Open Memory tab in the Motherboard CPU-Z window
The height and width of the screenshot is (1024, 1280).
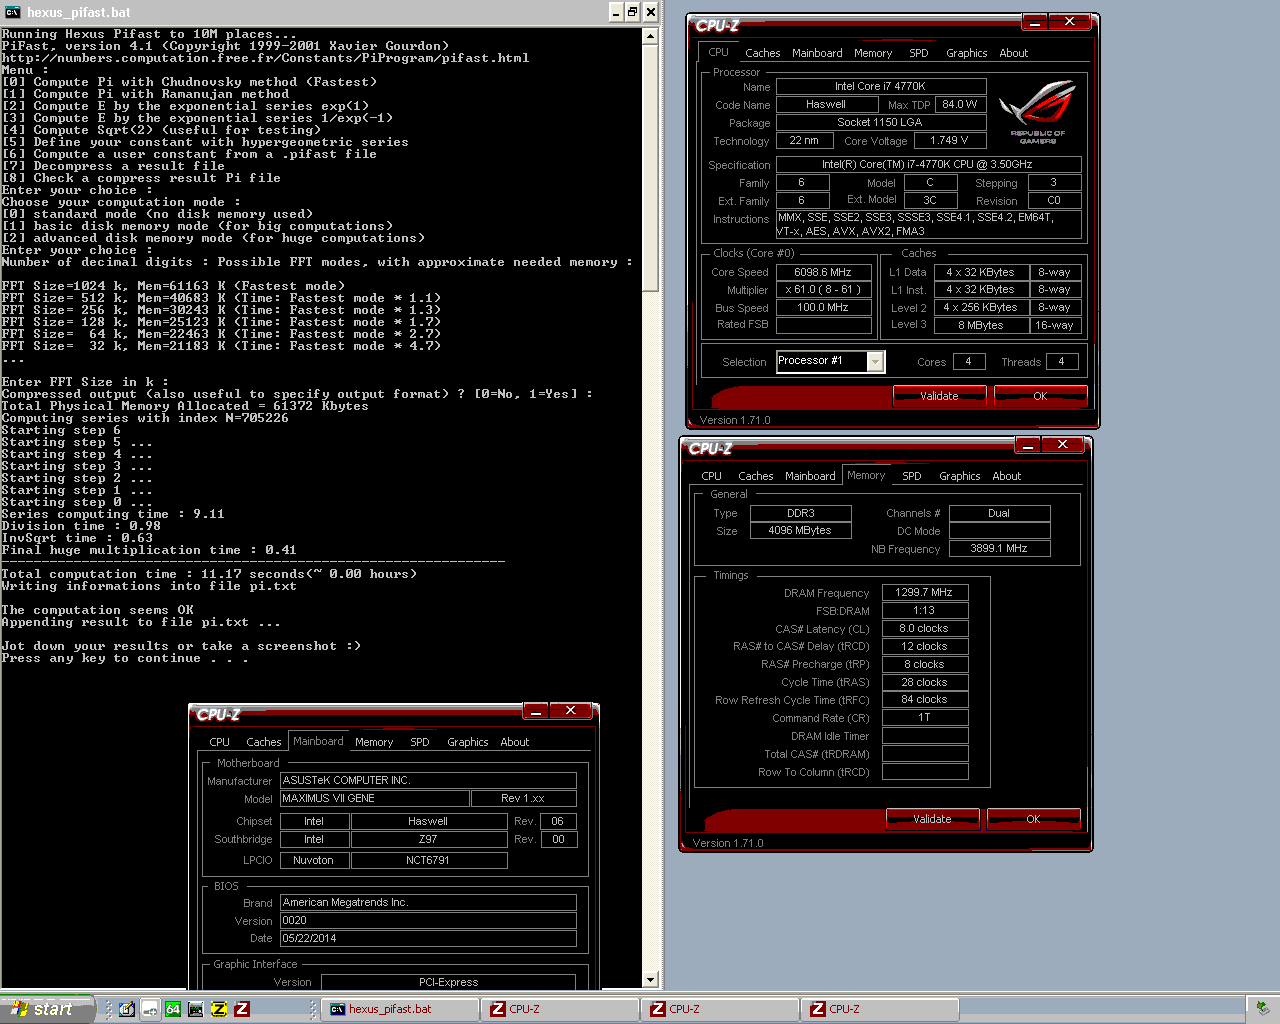click(374, 742)
